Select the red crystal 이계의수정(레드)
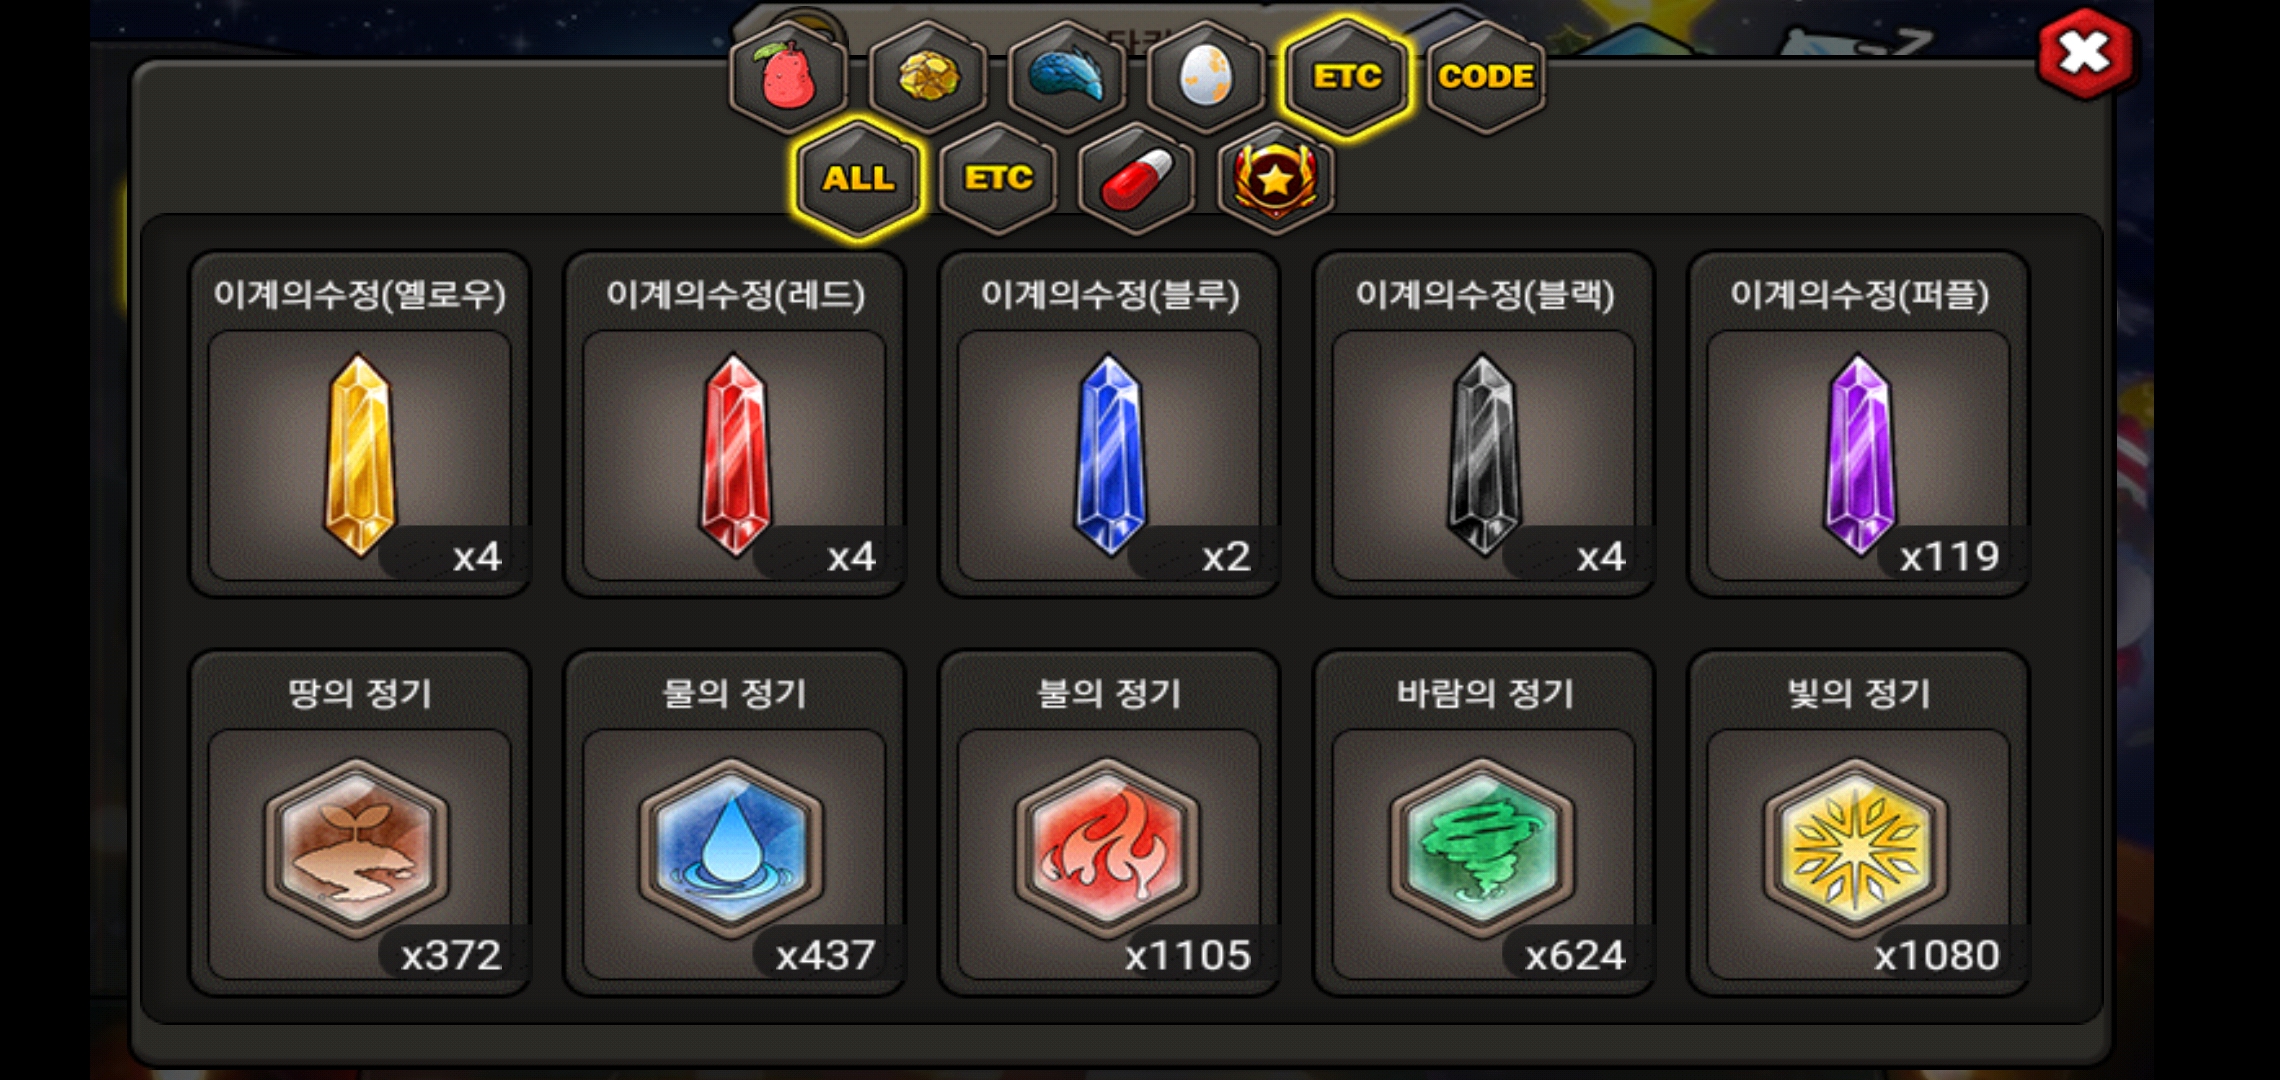 (x=735, y=424)
